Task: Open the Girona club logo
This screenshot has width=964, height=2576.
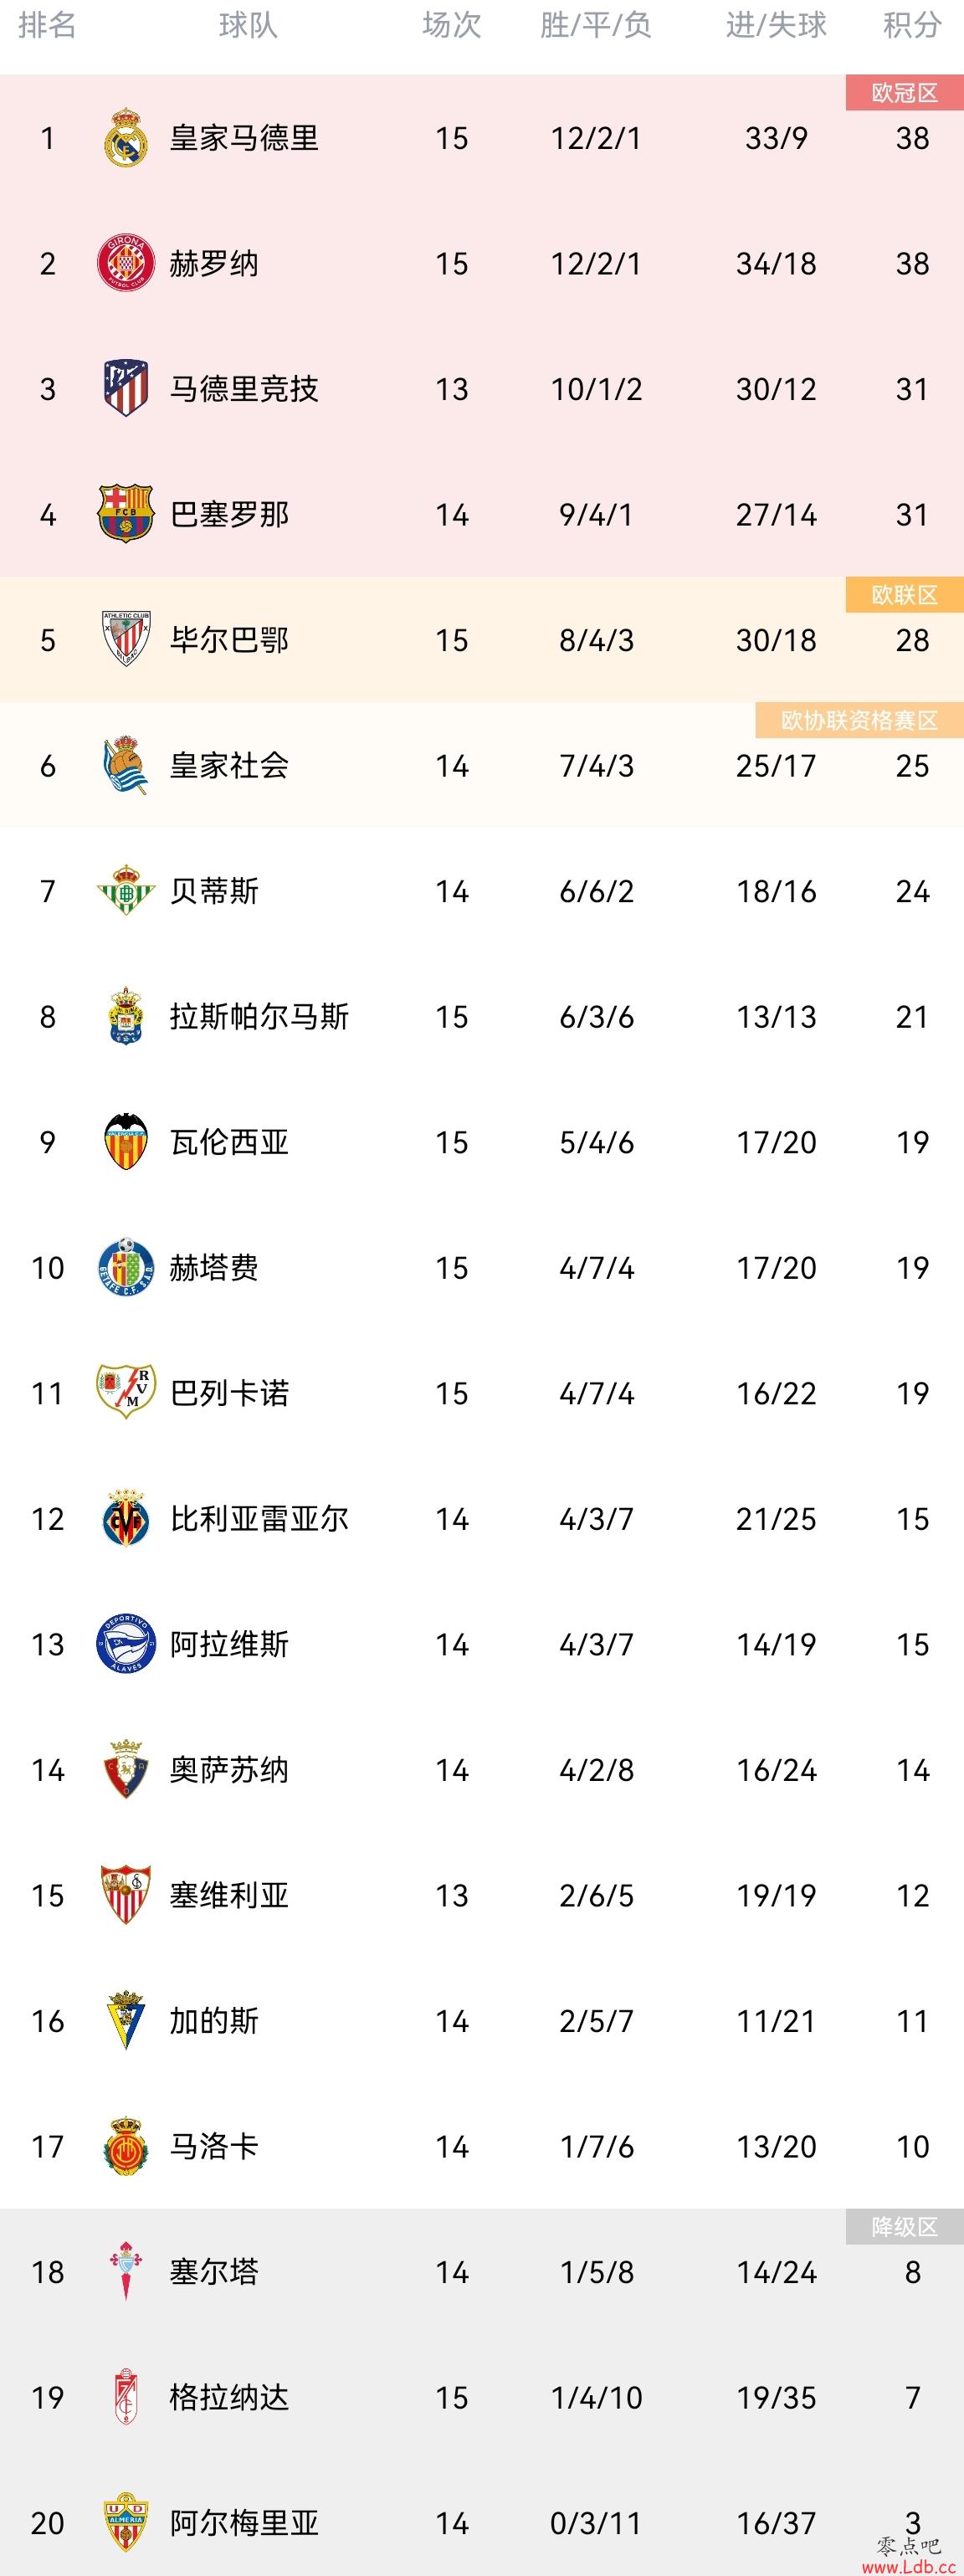Action: 126,263
